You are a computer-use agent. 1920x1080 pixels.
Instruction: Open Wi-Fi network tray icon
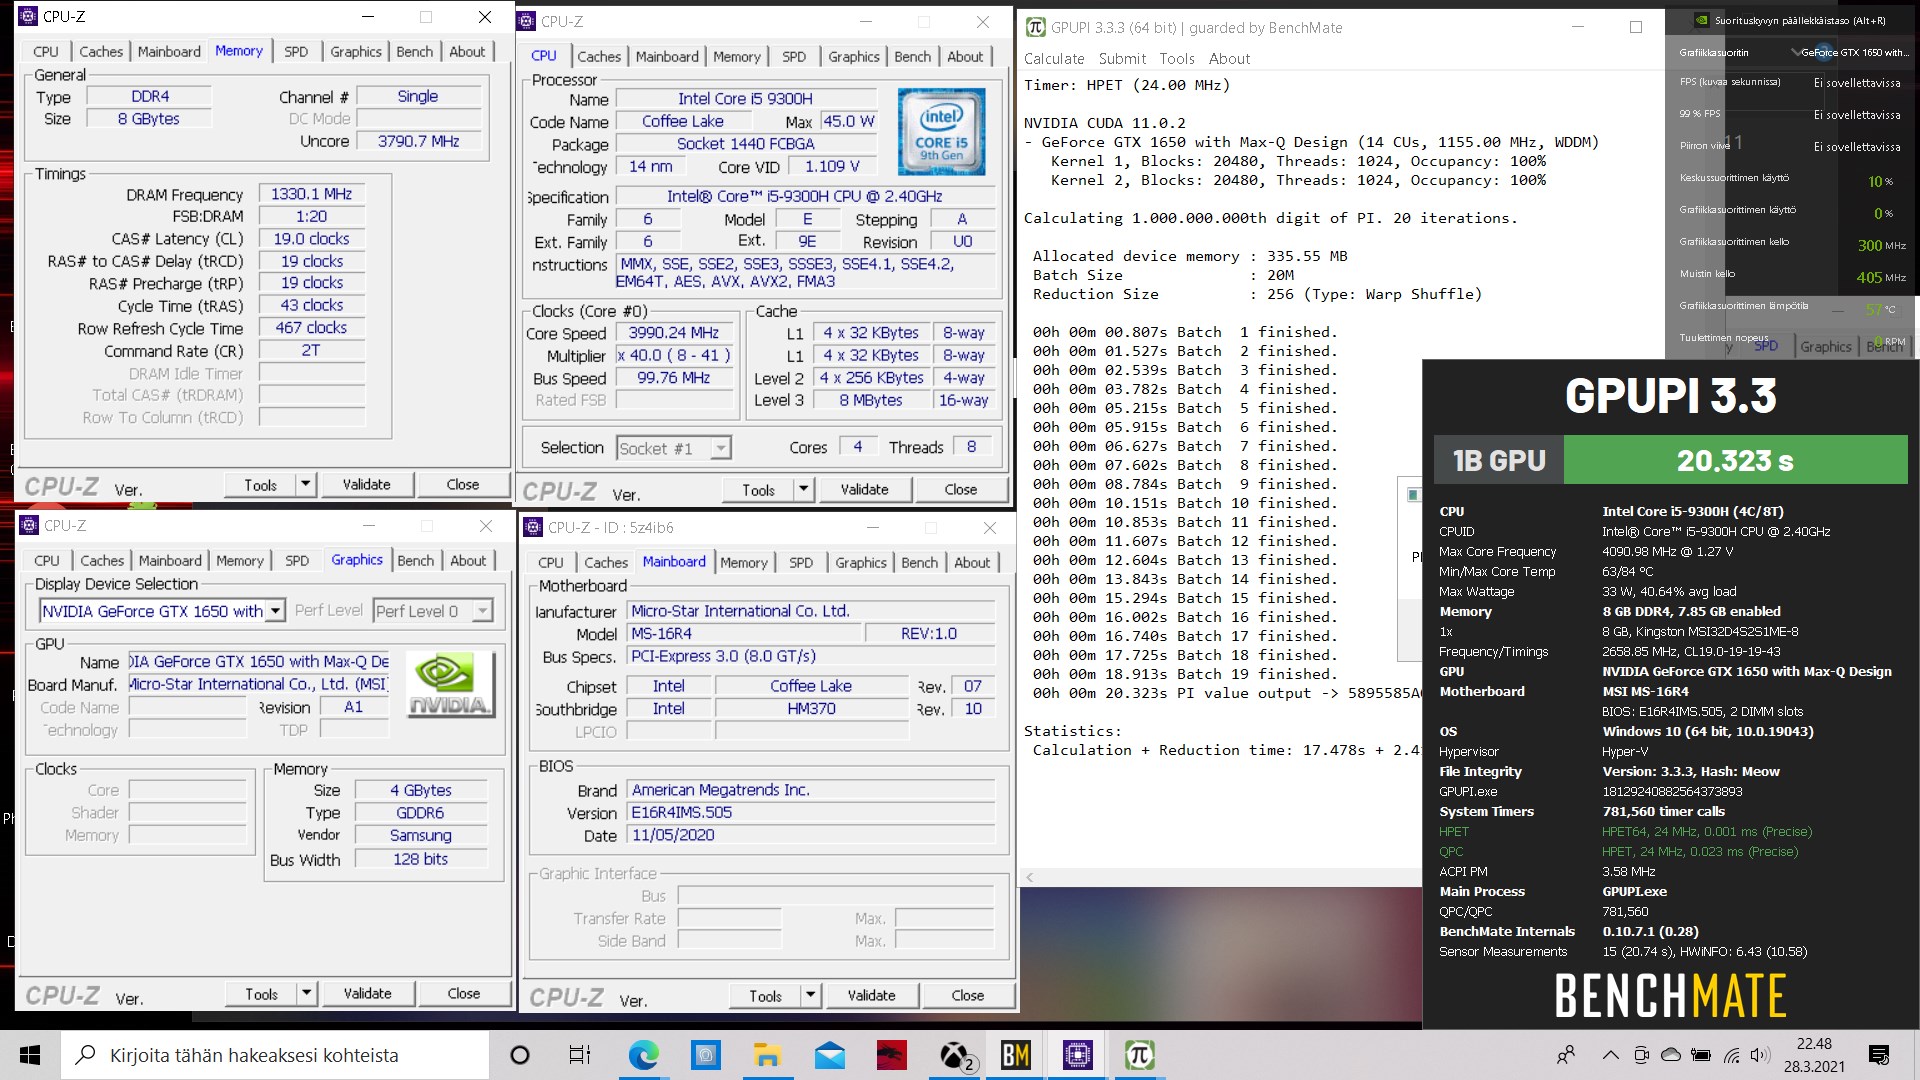[x=1732, y=1055]
